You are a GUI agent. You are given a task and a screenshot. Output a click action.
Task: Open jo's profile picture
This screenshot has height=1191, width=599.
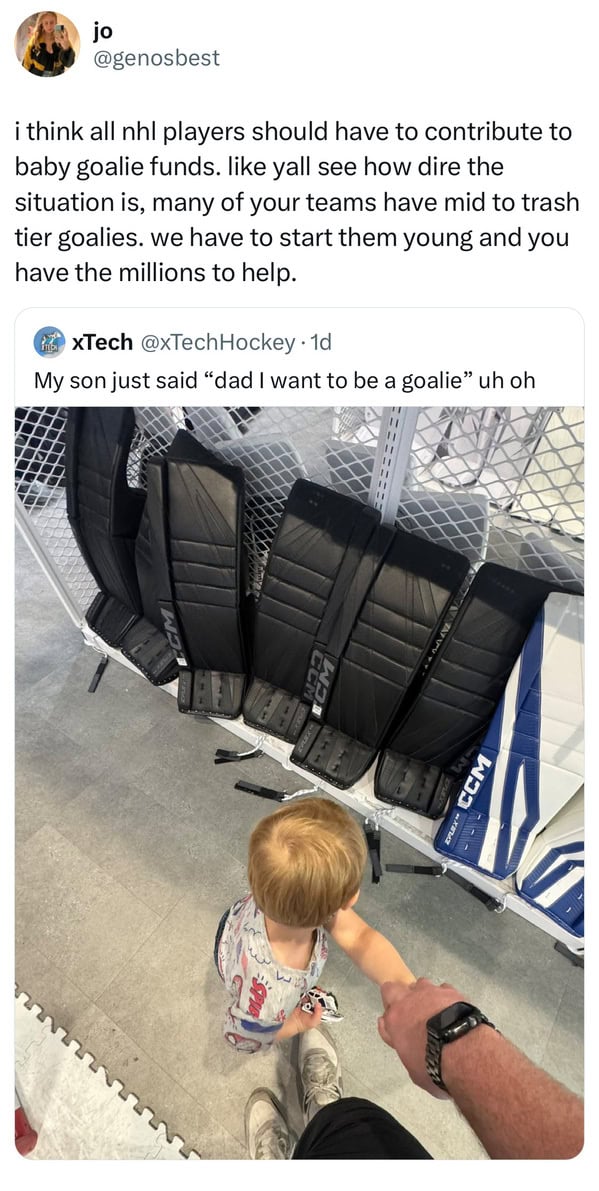point(47,45)
